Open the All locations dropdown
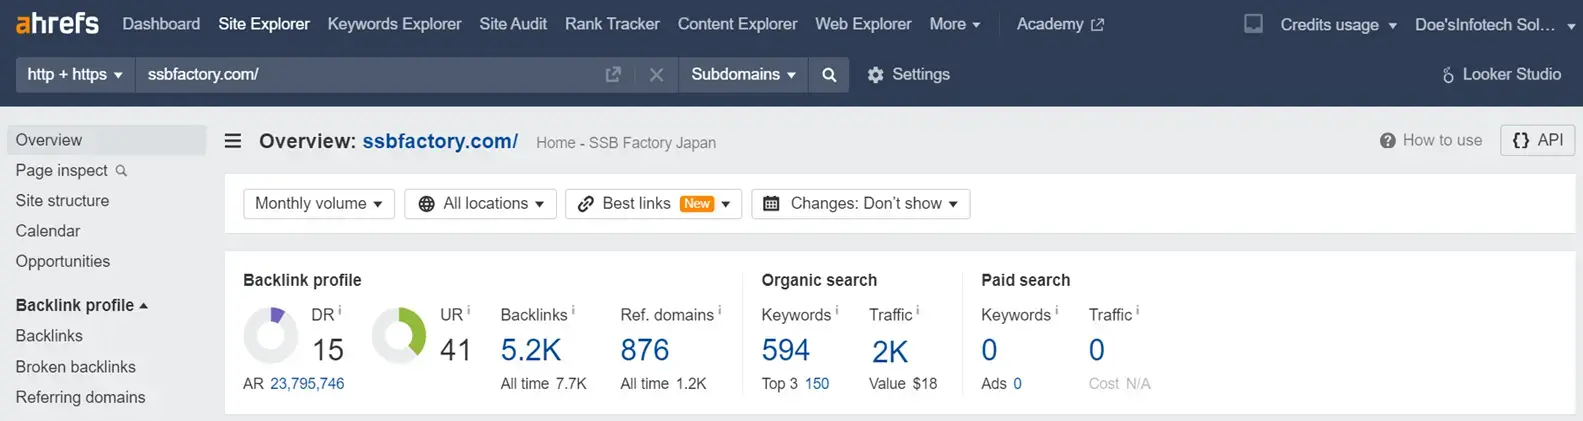The height and width of the screenshot is (421, 1583). (x=481, y=204)
